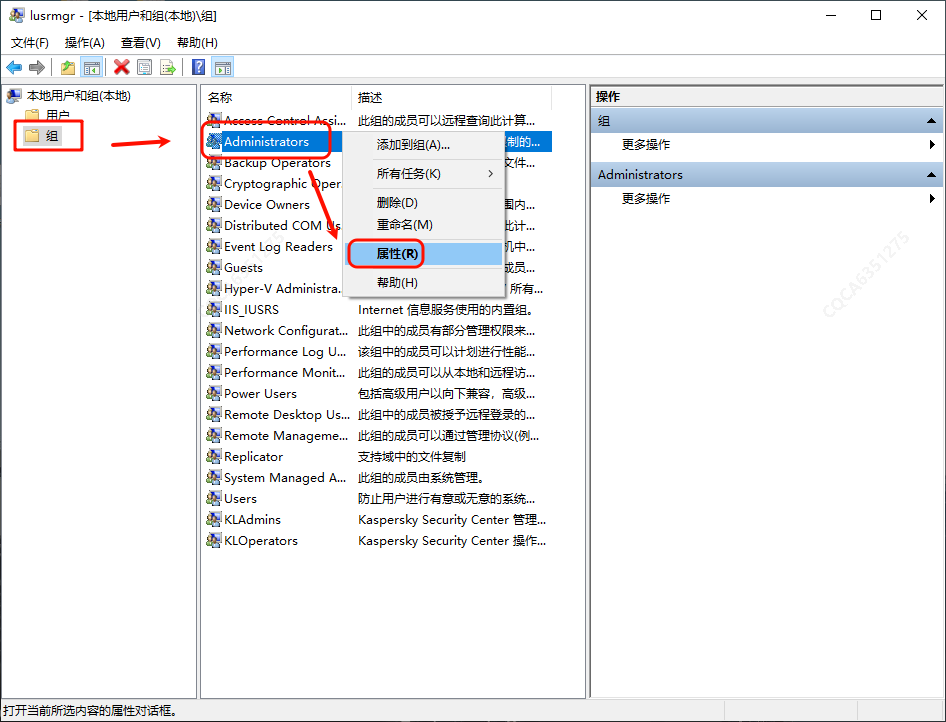Click the 名称 column header
This screenshot has height=722, width=946.
click(x=220, y=97)
